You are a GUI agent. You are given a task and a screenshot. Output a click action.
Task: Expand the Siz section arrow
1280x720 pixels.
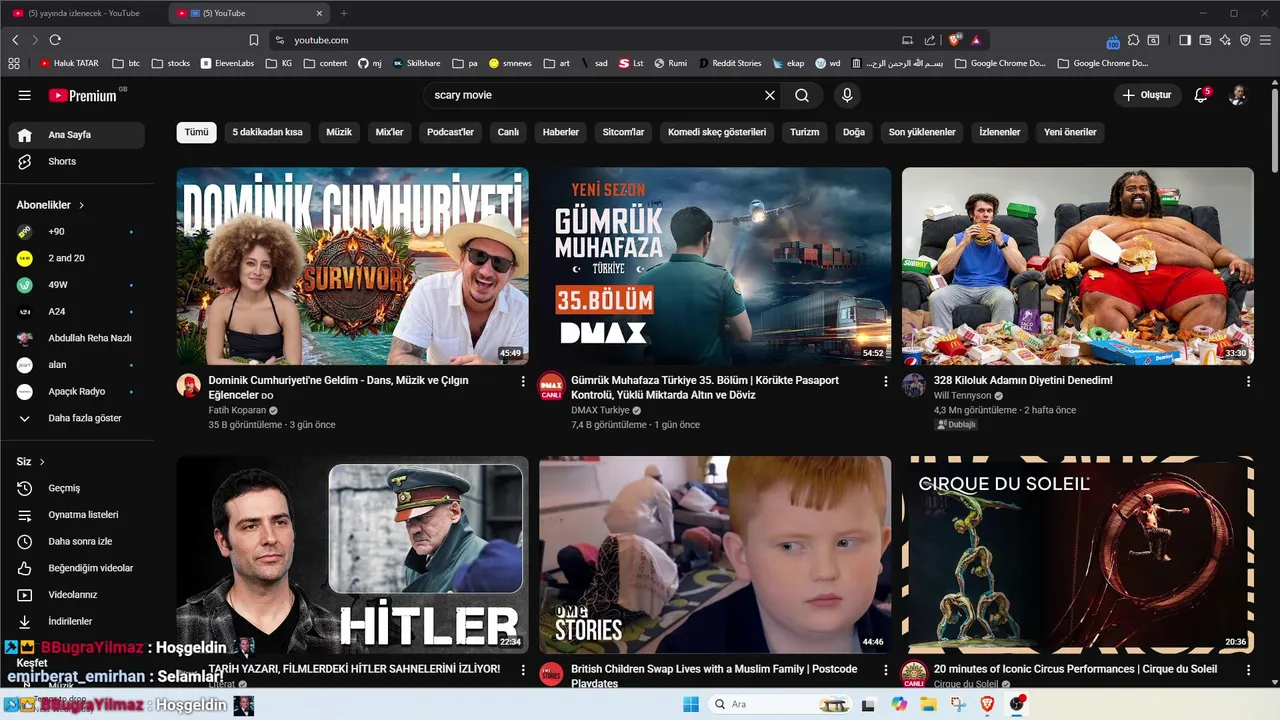43,462
